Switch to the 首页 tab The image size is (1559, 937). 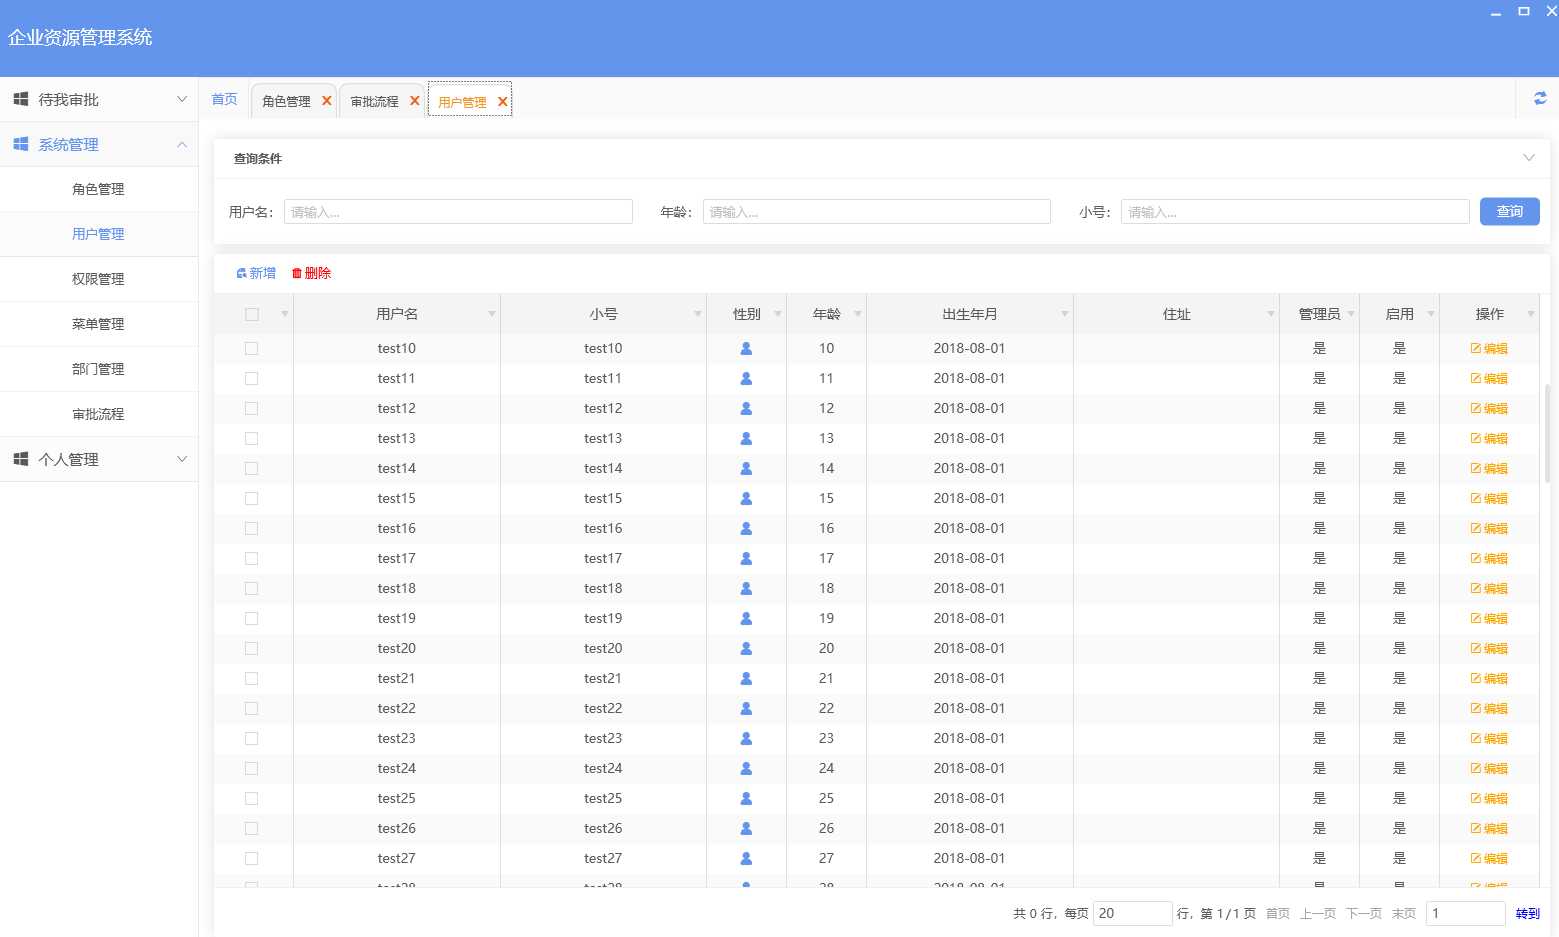[224, 99]
